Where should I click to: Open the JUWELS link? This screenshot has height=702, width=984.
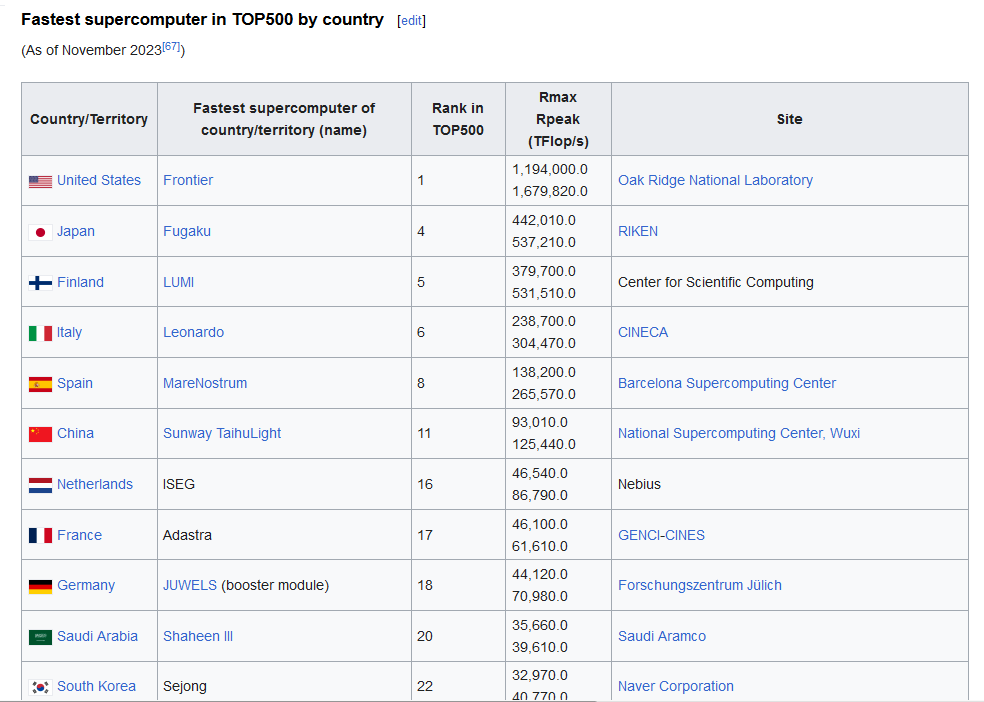190,585
